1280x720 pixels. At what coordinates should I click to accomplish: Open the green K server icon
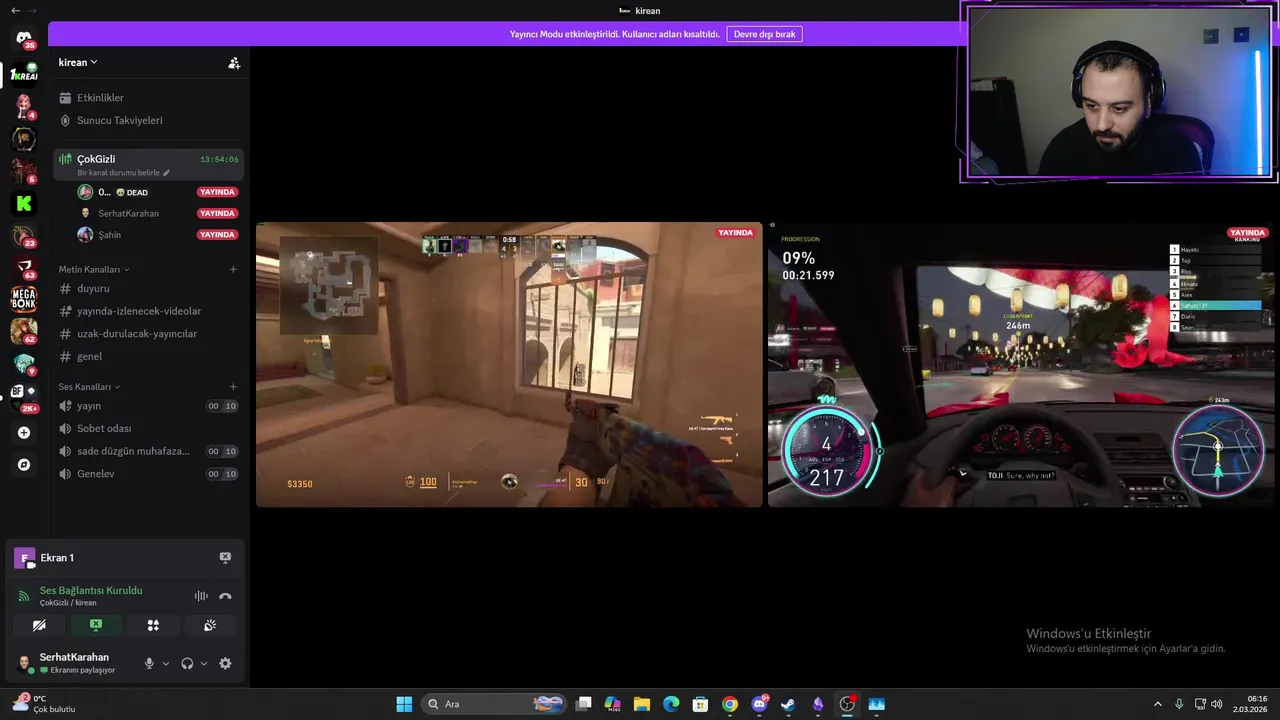pos(24,203)
